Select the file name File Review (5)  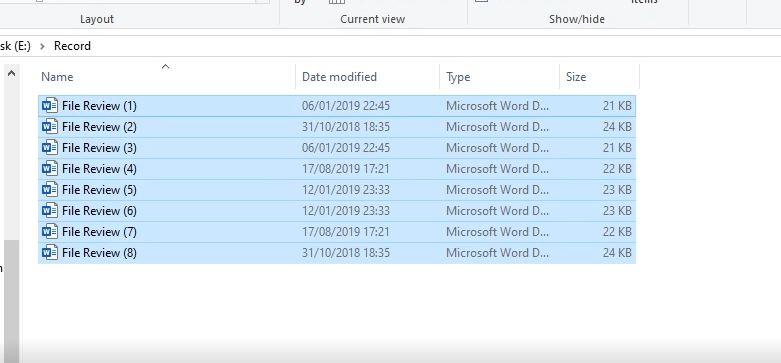pos(99,189)
